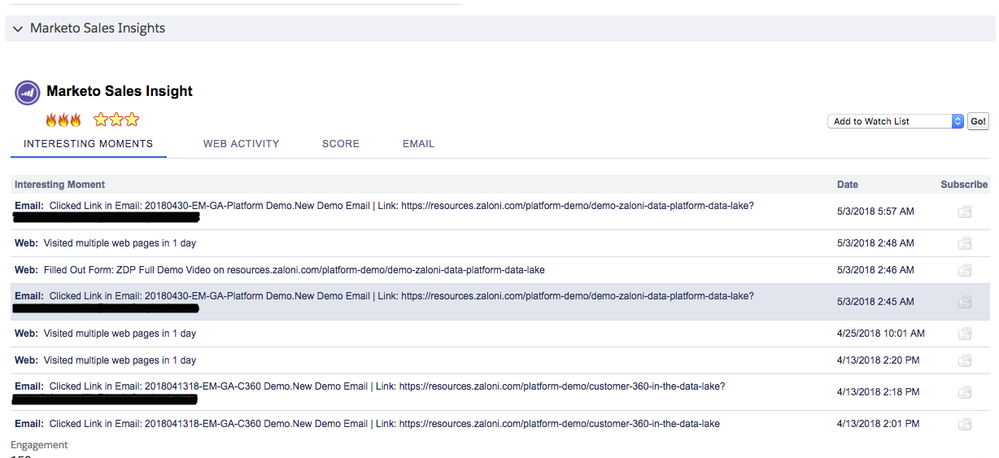The image size is (999, 458).
Task: Click the date 4/13/2018 2:01 PM
Action: click(878, 424)
